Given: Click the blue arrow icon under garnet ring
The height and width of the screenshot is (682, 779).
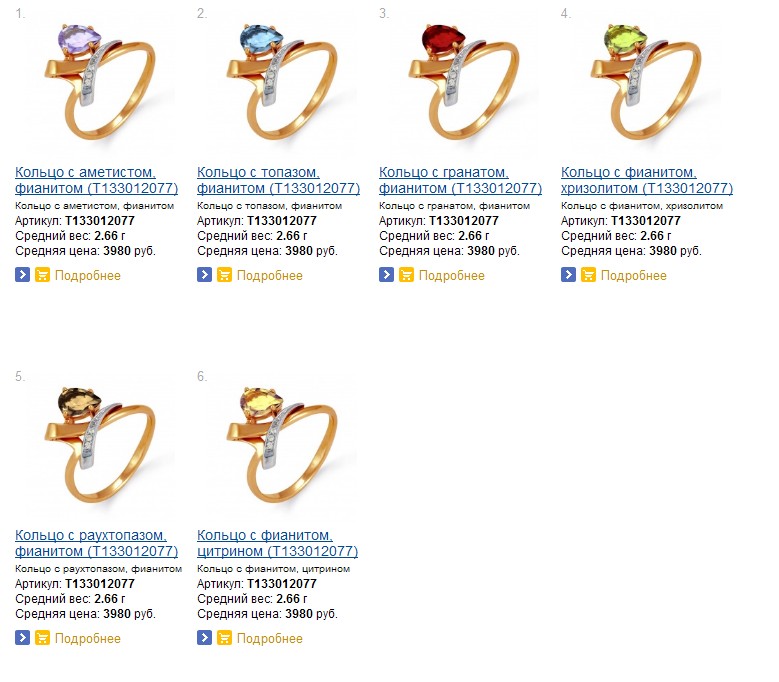Looking at the screenshot, I should tap(386, 275).
